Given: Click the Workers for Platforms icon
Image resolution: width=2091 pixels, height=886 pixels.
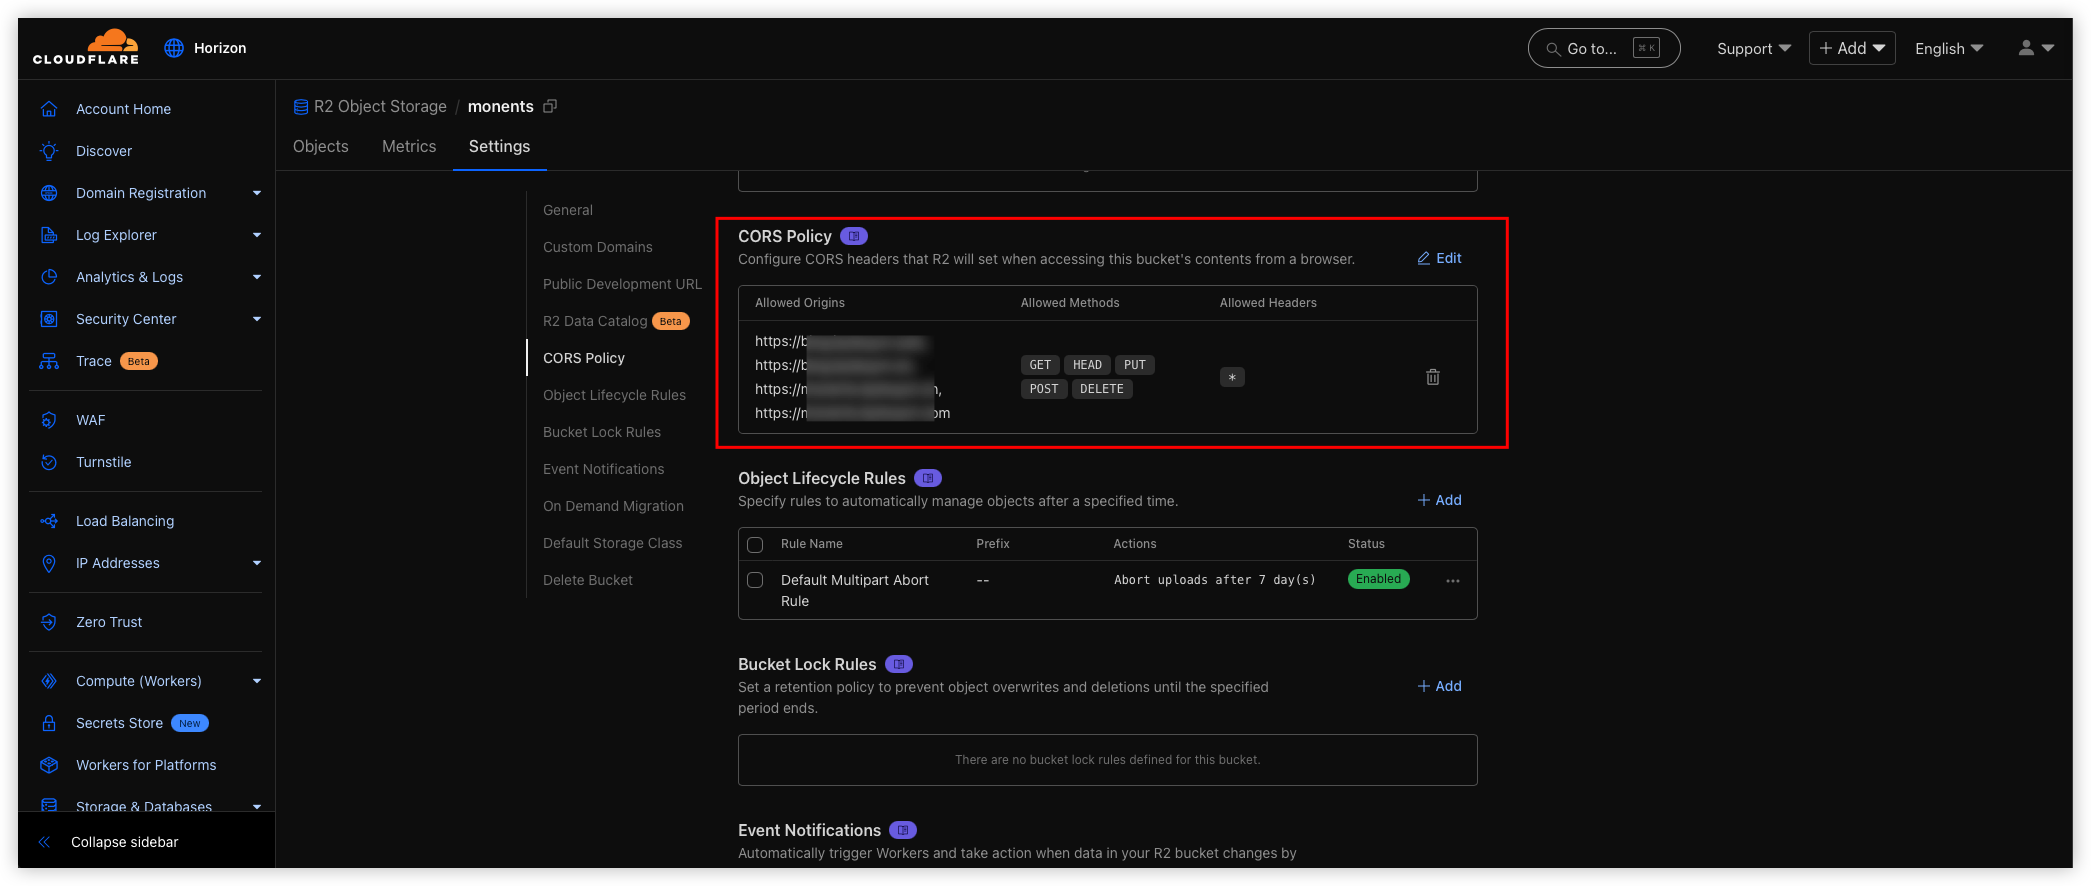Looking at the screenshot, I should tap(49, 765).
